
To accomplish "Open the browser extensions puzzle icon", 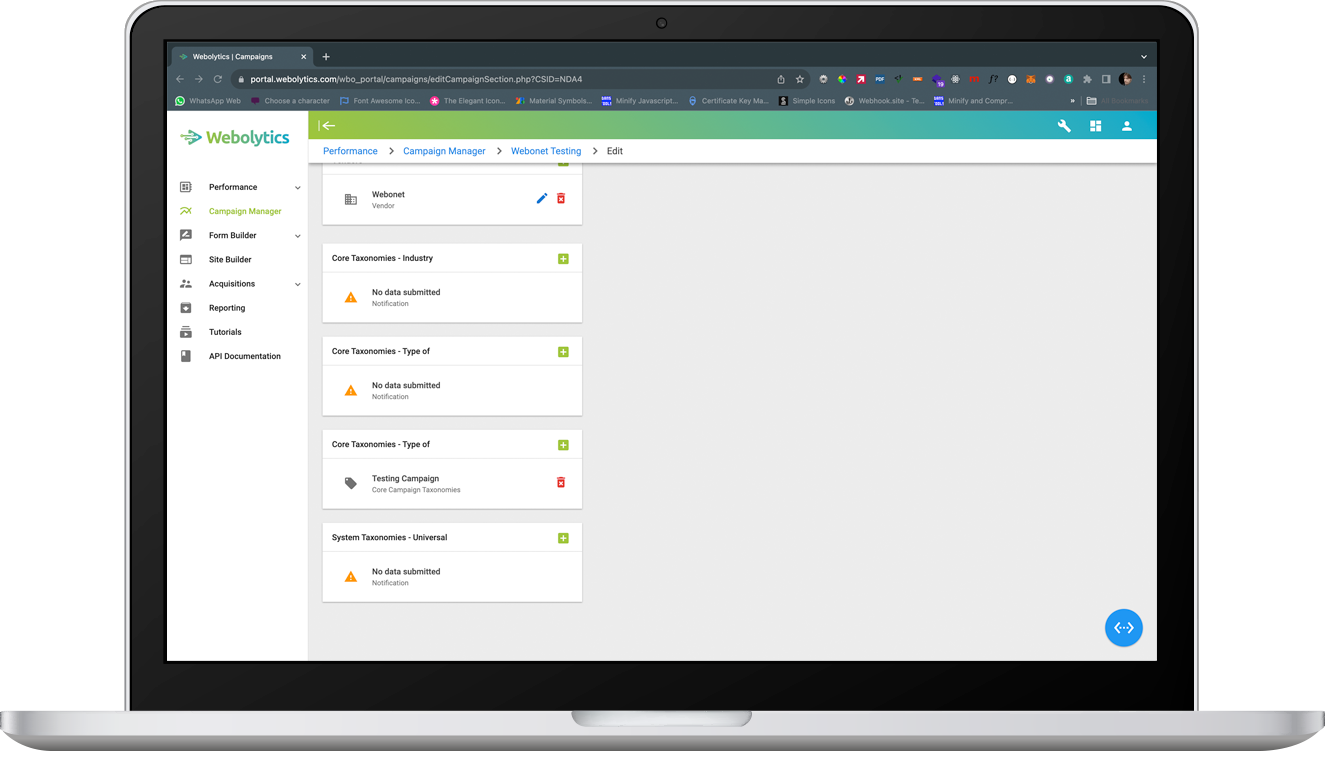I will tap(1087, 79).
